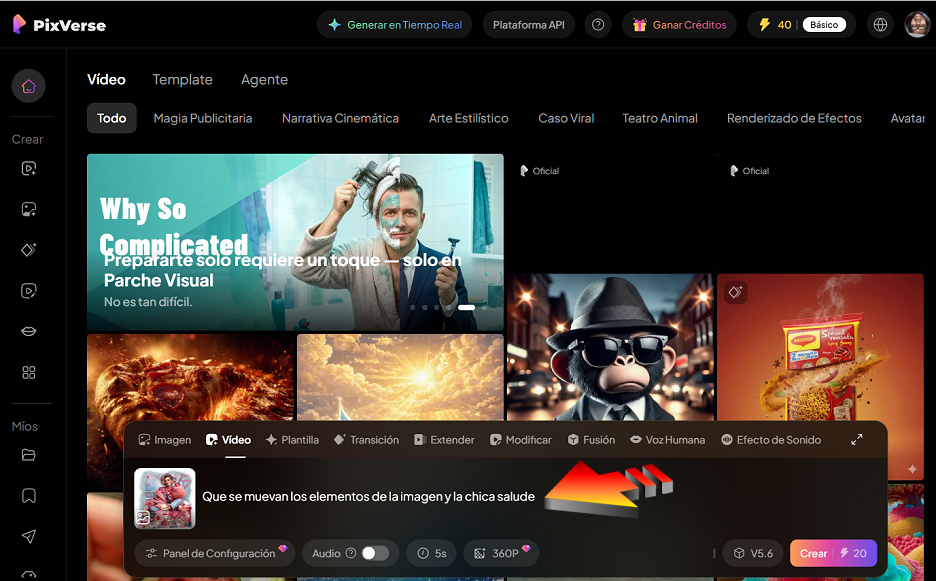Image resolution: width=936 pixels, height=581 pixels.
Task: Switch to the Template tab
Action: [x=182, y=79]
